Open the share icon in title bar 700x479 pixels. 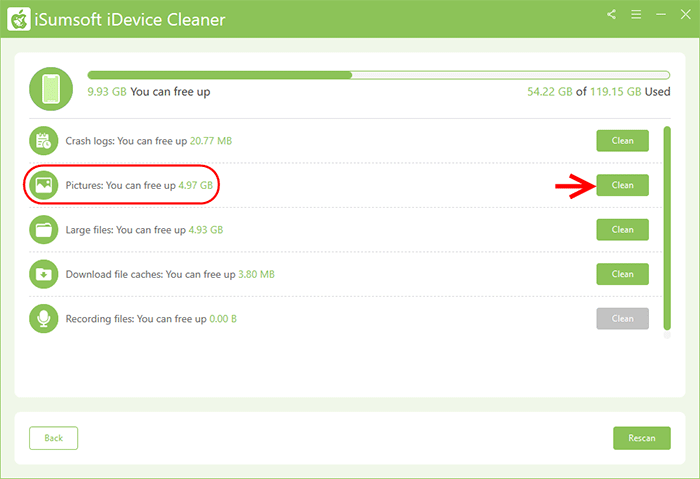611,14
